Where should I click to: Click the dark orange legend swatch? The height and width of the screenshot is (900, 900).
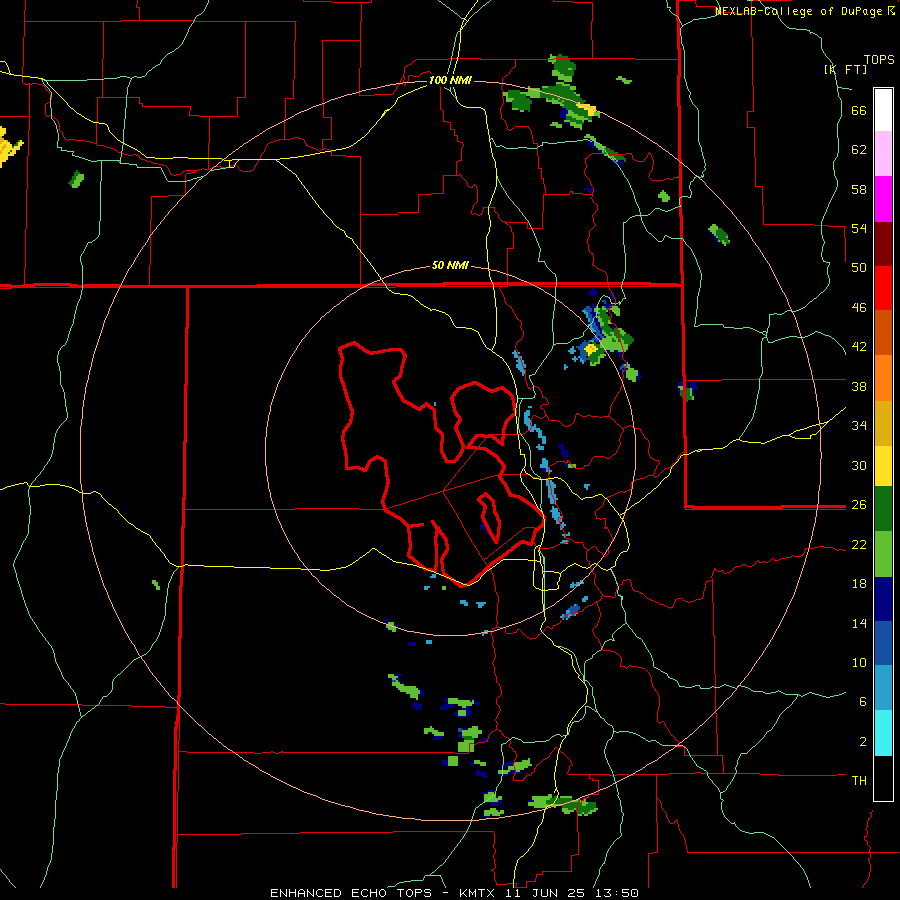point(883,333)
